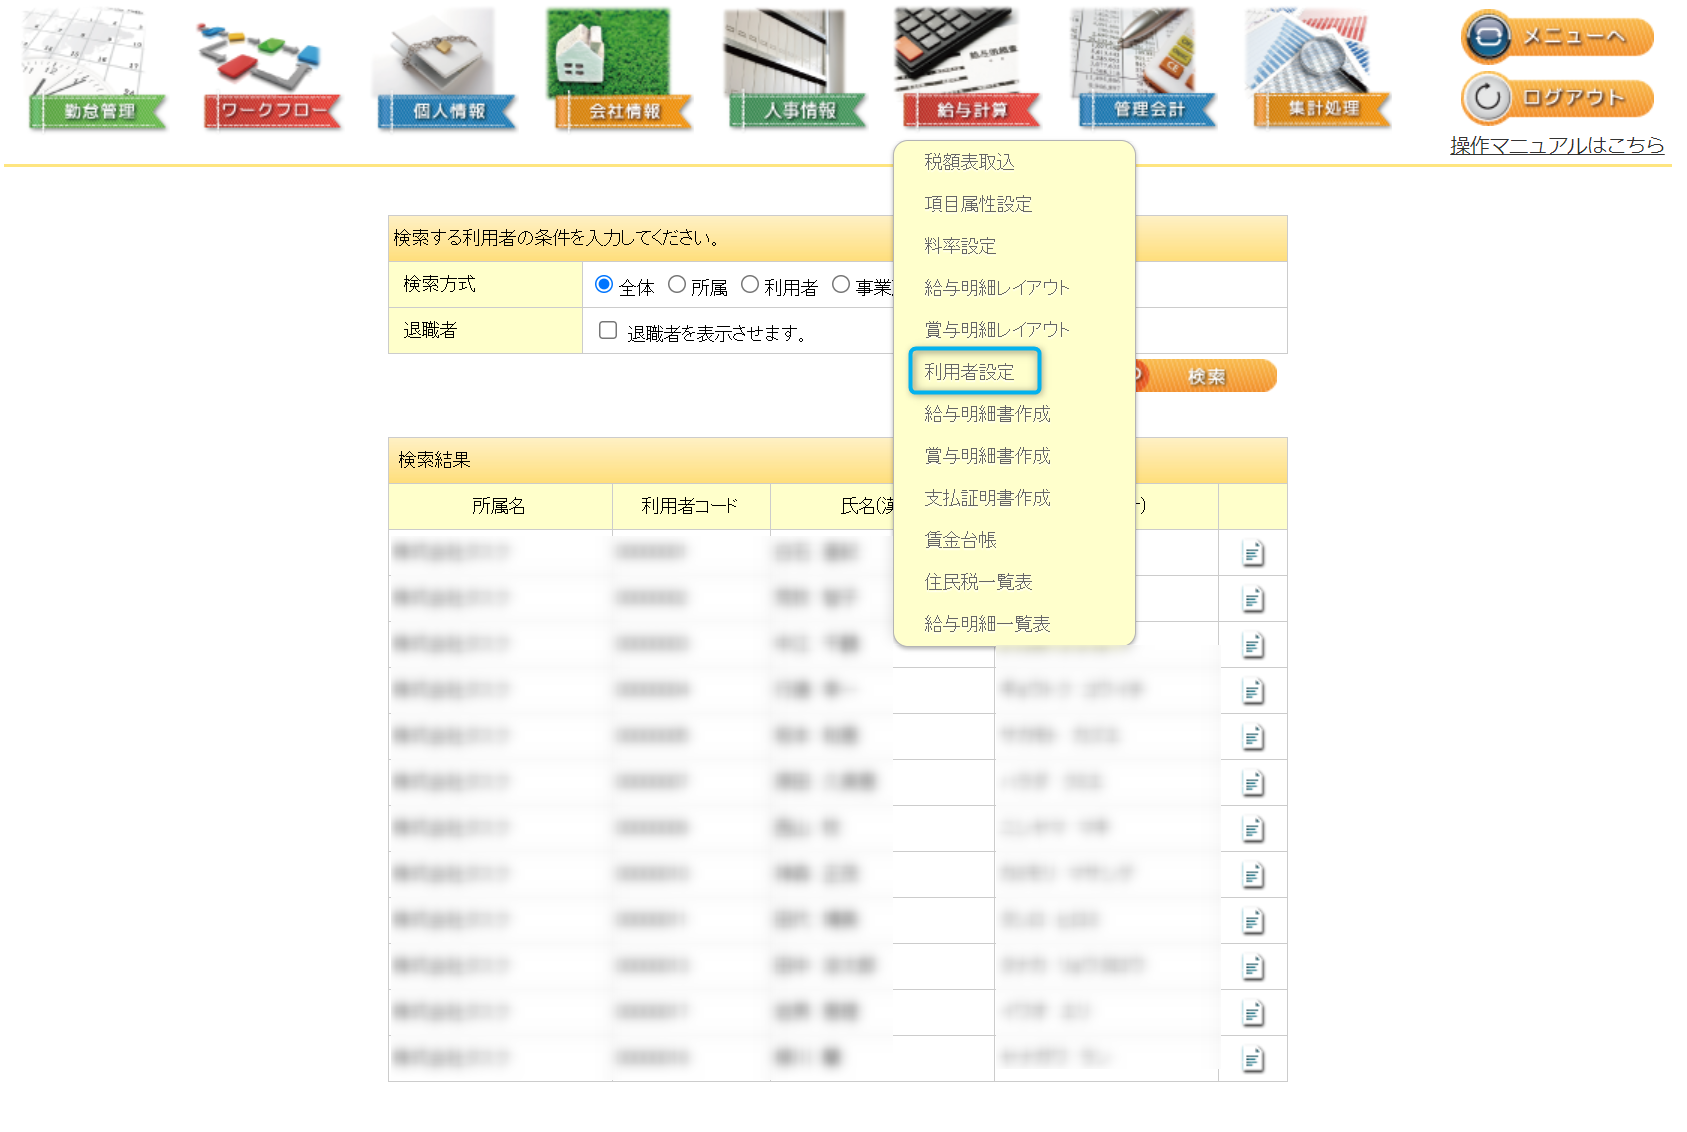Open the 人事情報 HR info icon
This screenshot has width=1687, height=1132.
797,72
